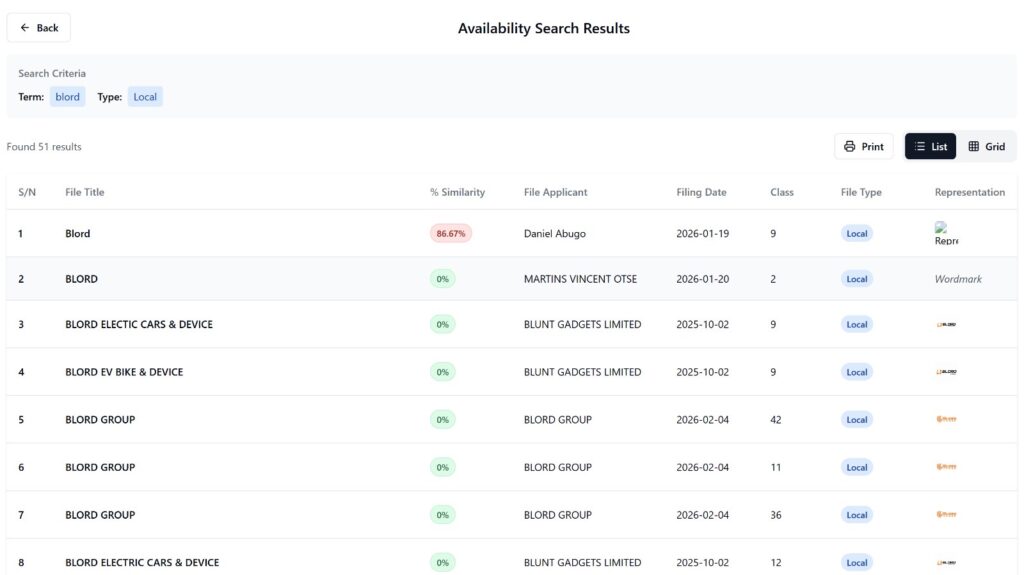The image size is (1024, 575).
Task: Open broken representation image in row 1
Action: tap(945, 234)
